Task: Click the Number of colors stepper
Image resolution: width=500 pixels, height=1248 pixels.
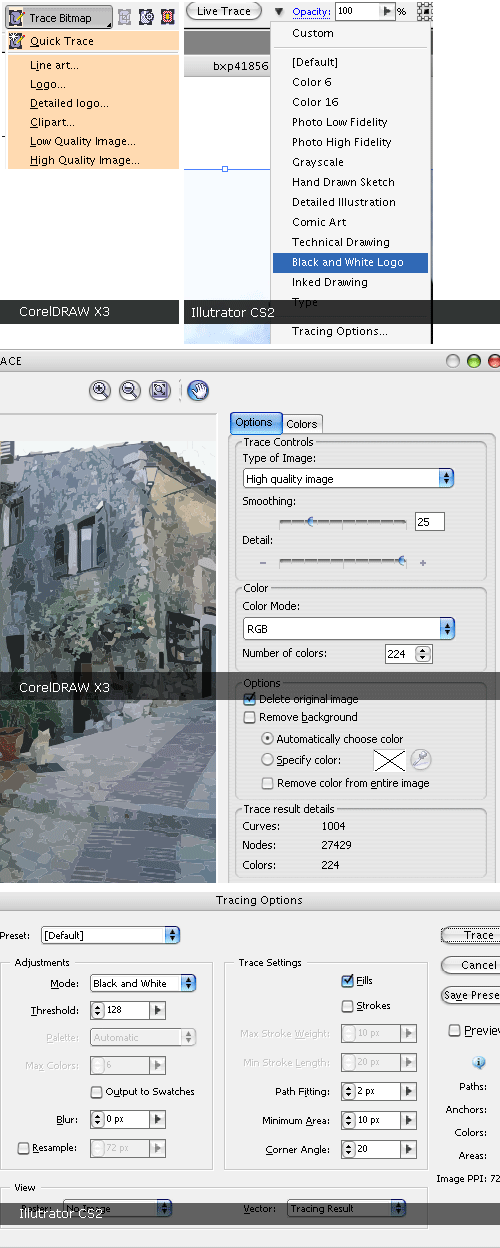Action: 424,654
